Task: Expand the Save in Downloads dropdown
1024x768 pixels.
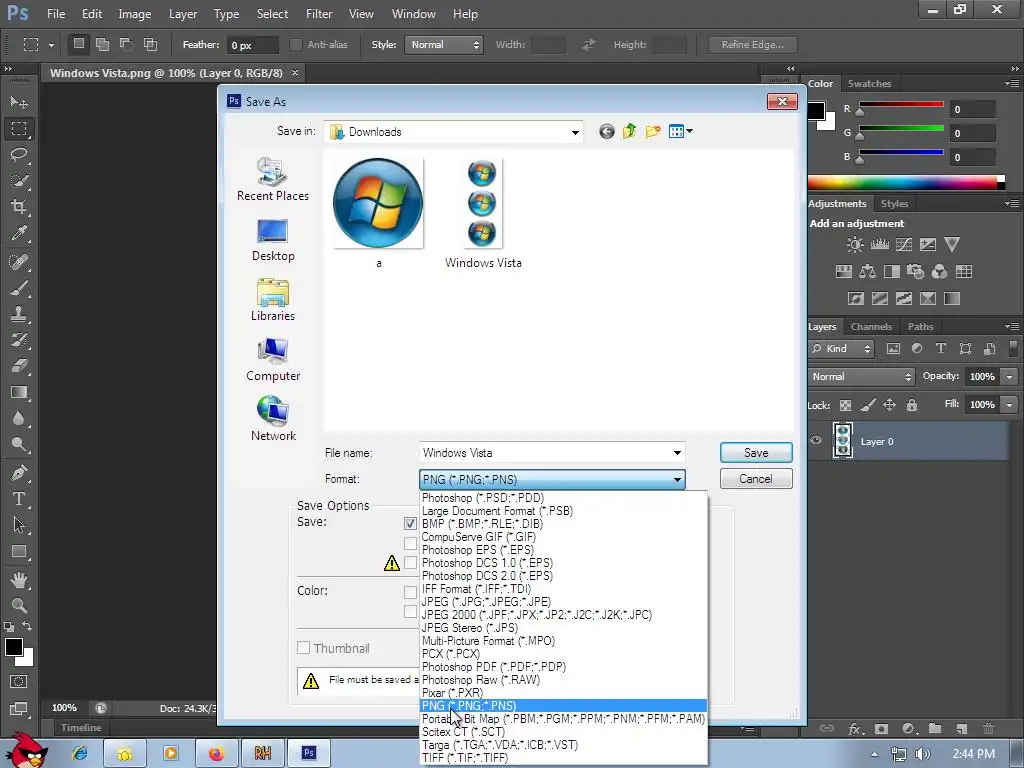Action: coord(575,133)
